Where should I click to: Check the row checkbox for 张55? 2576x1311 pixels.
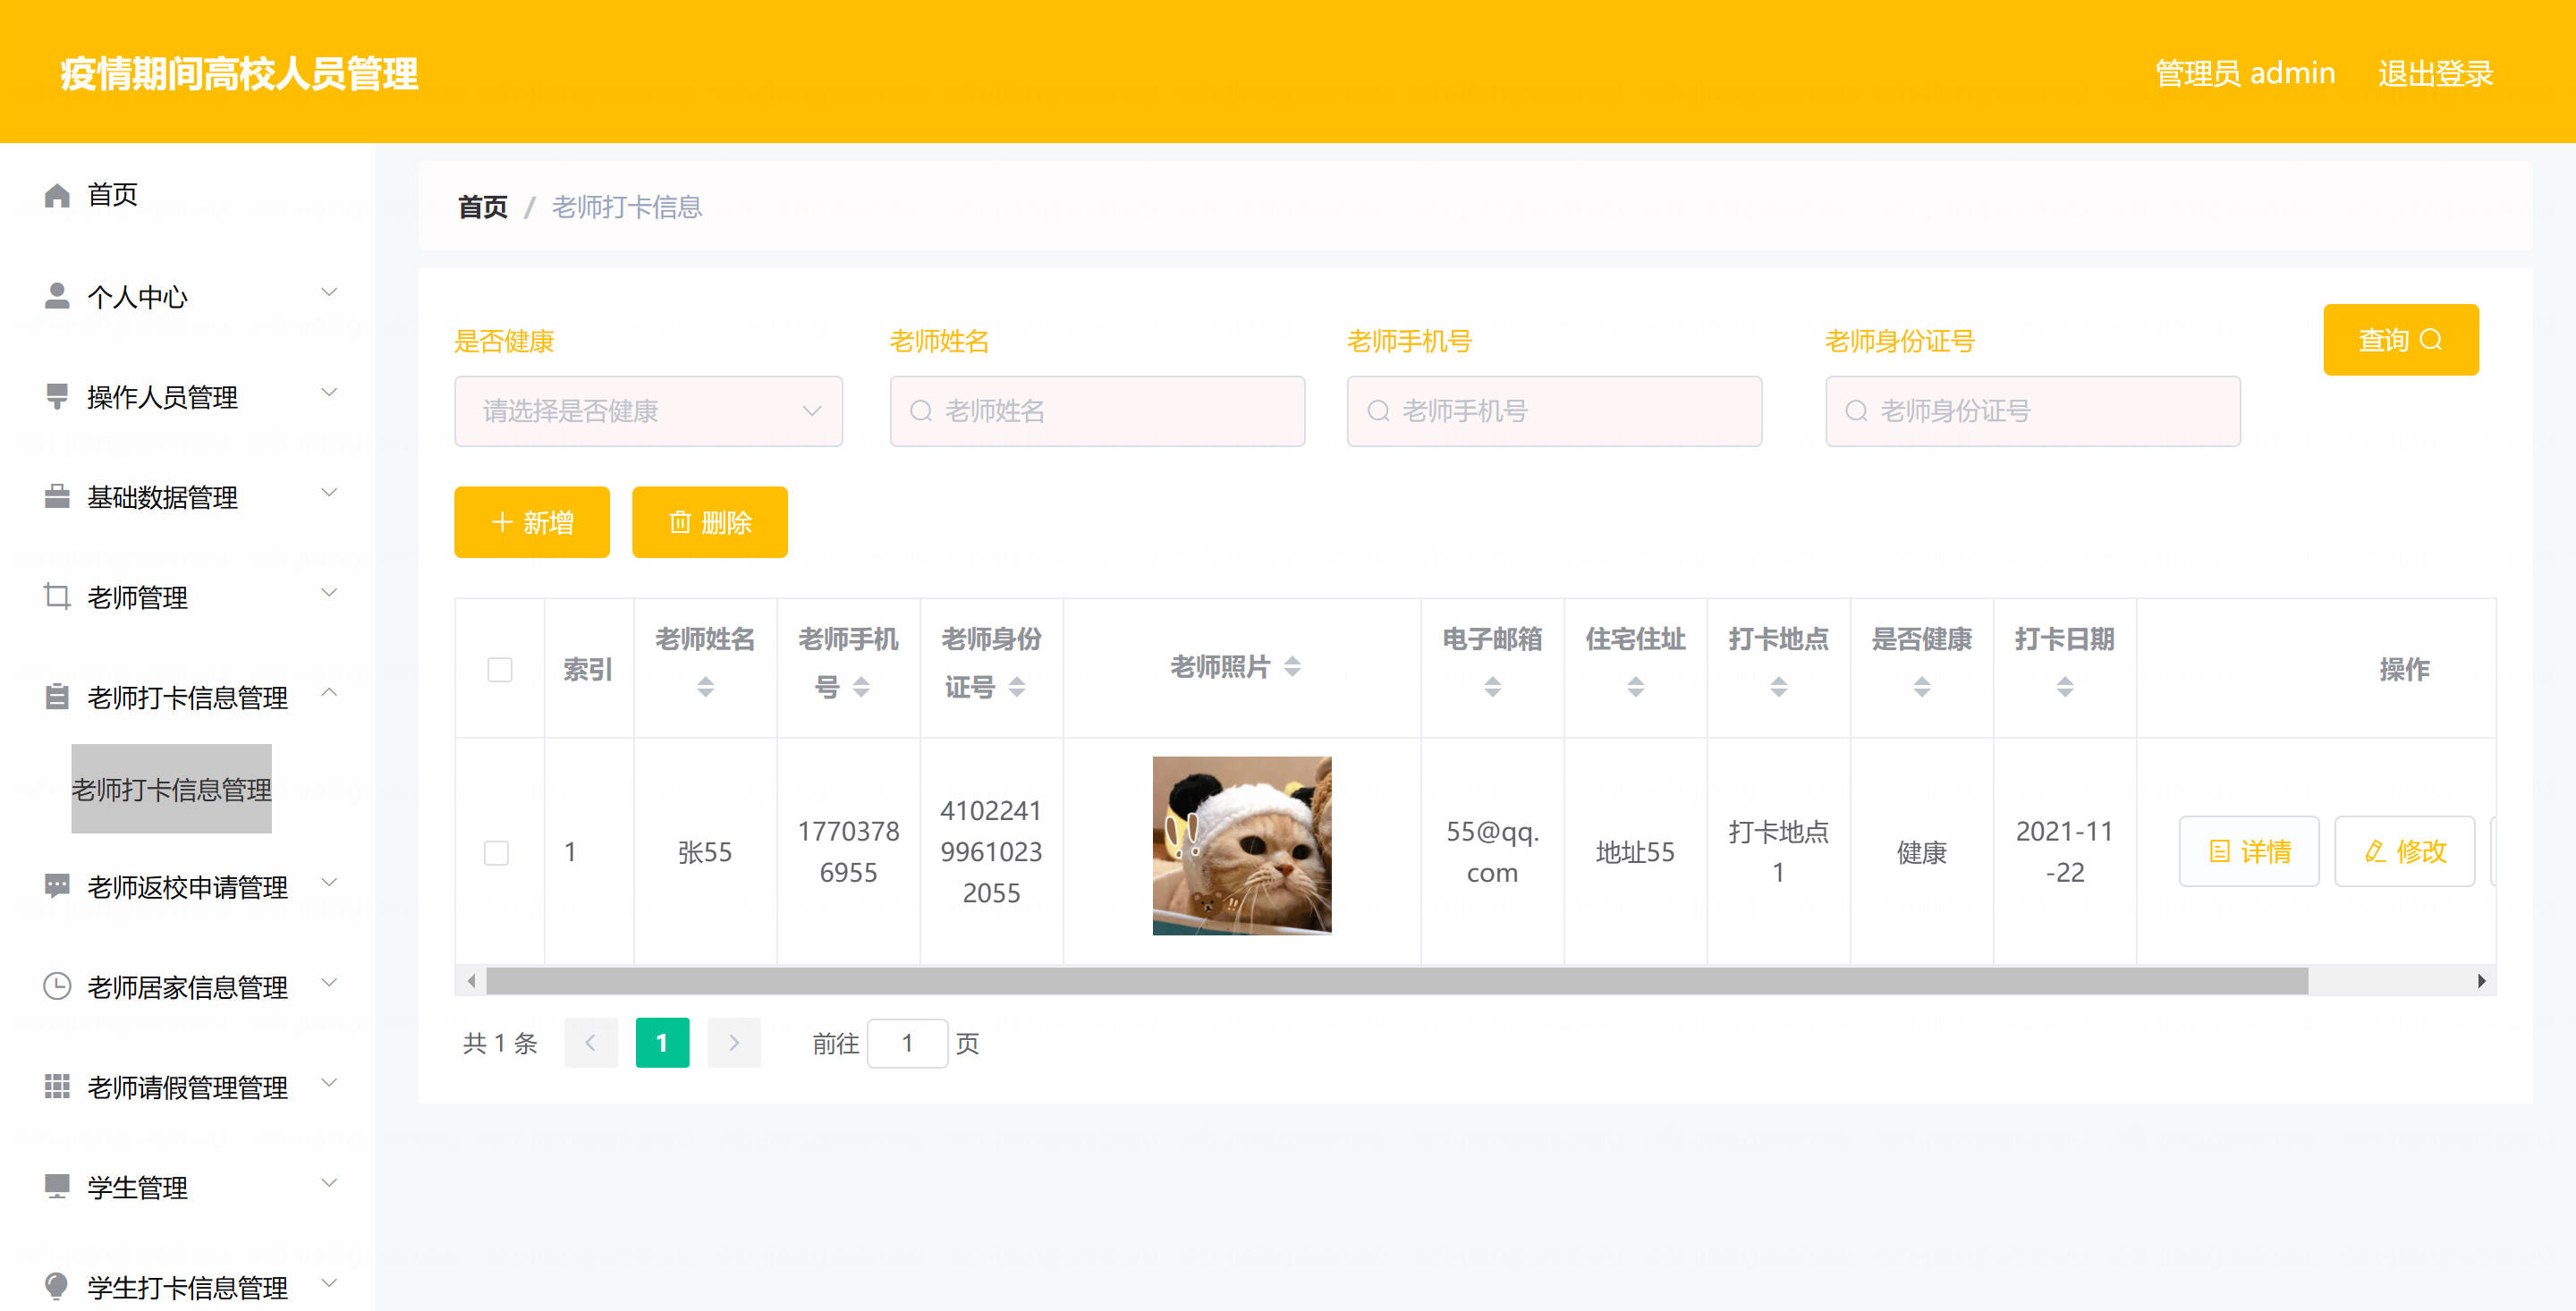(x=496, y=852)
